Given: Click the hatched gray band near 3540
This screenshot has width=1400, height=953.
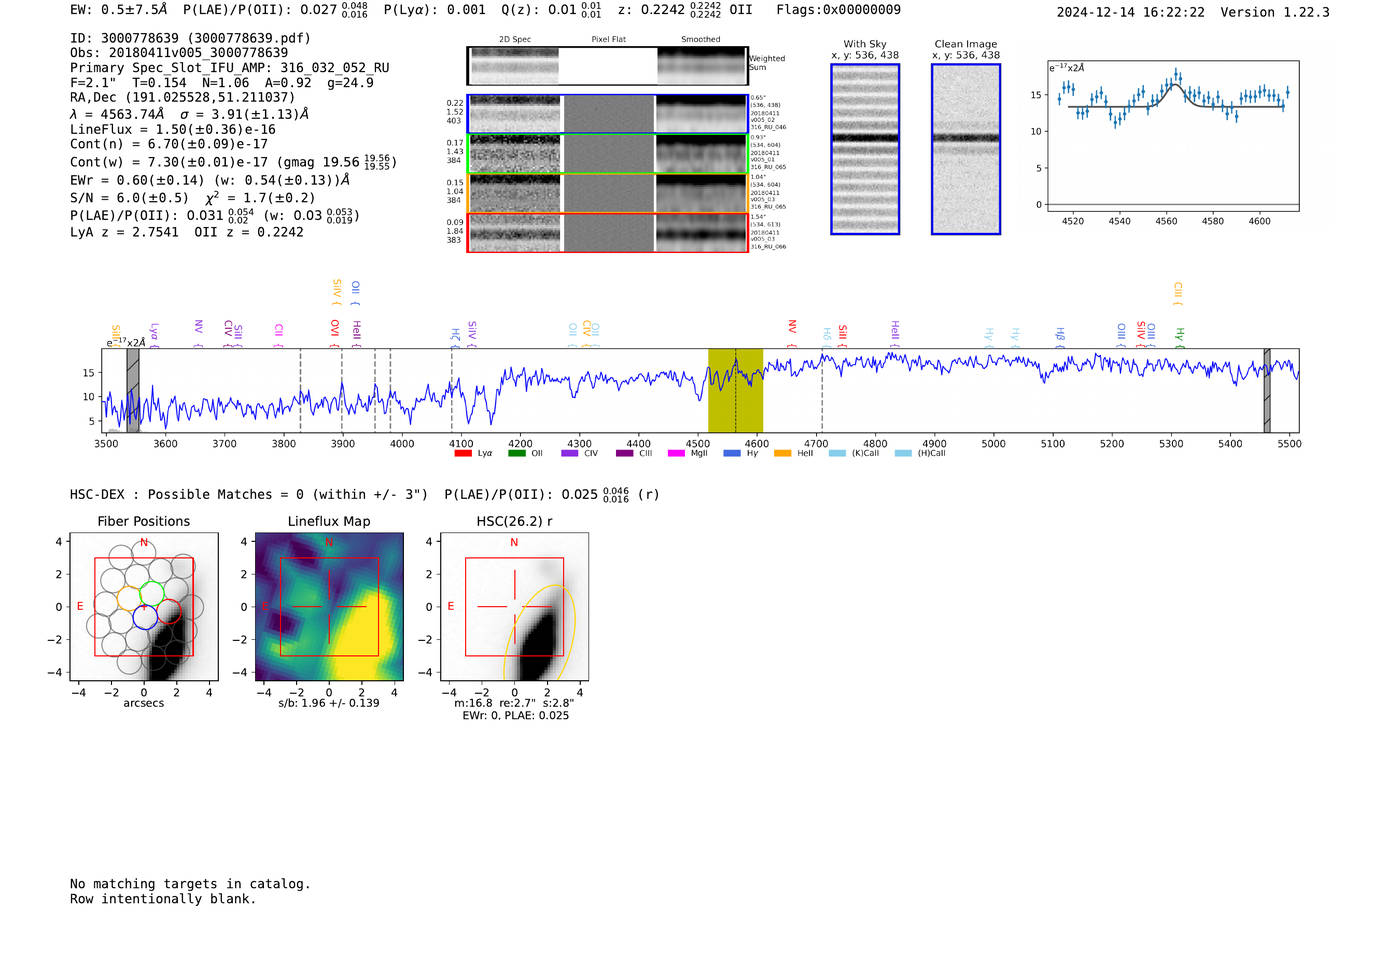Looking at the screenshot, I should (133, 390).
